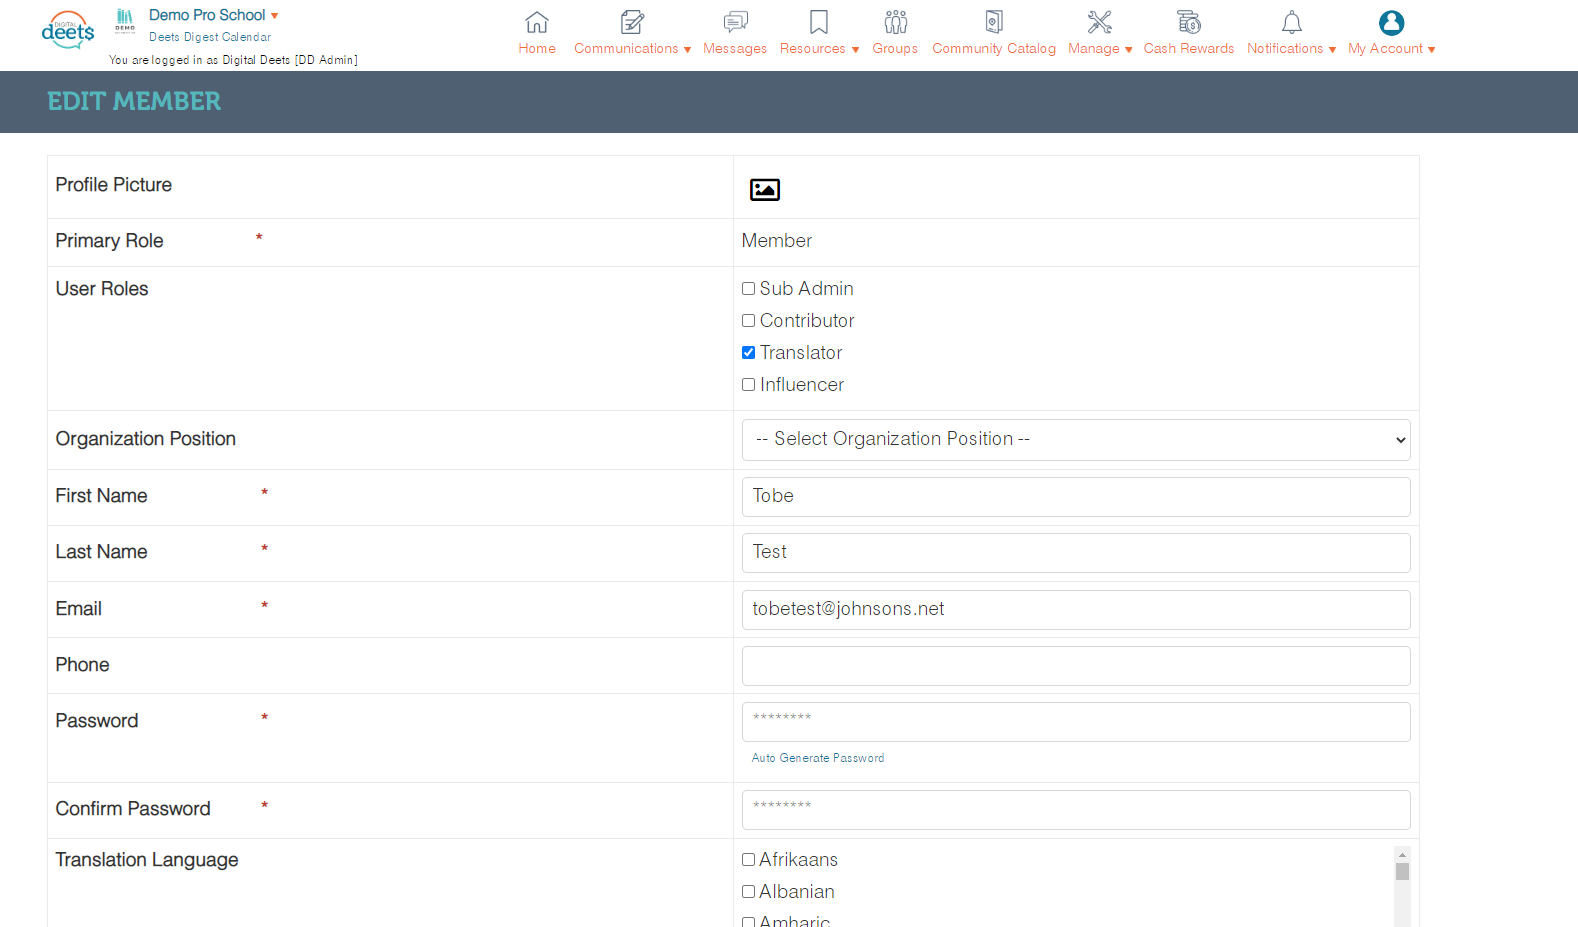Check the Contributor role checkbox
1578x927 pixels.
(x=748, y=321)
